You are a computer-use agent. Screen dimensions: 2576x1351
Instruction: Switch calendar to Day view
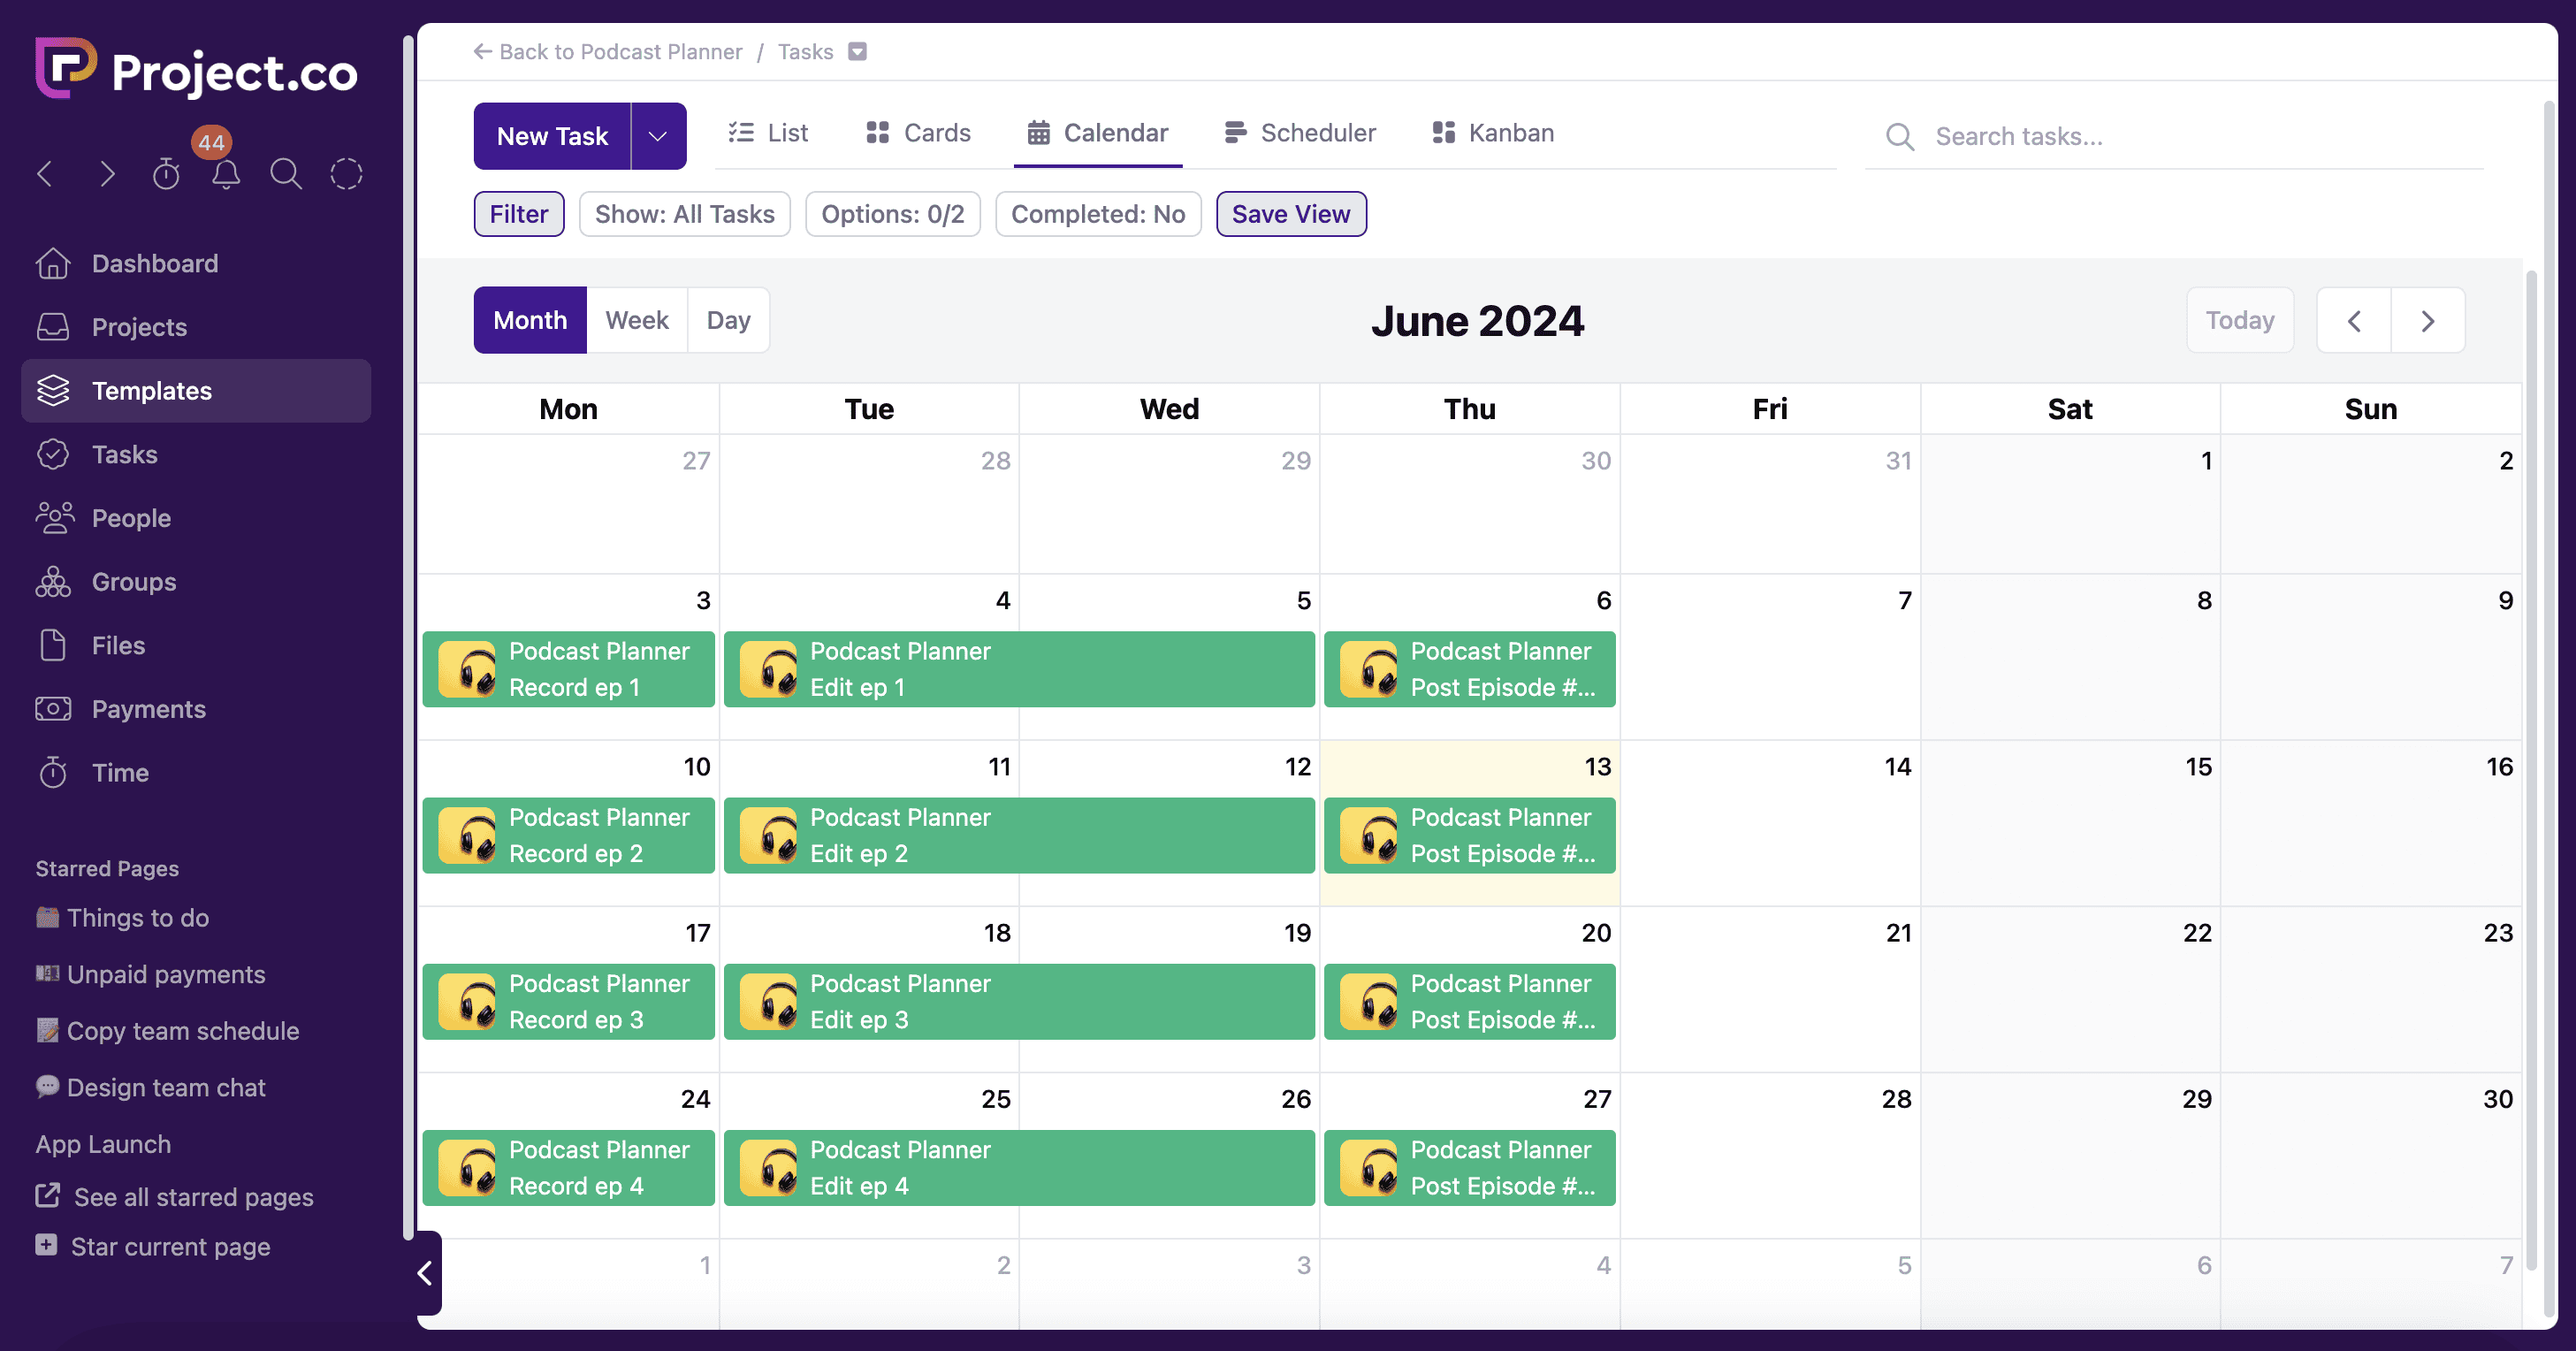click(x=728, y=320)
